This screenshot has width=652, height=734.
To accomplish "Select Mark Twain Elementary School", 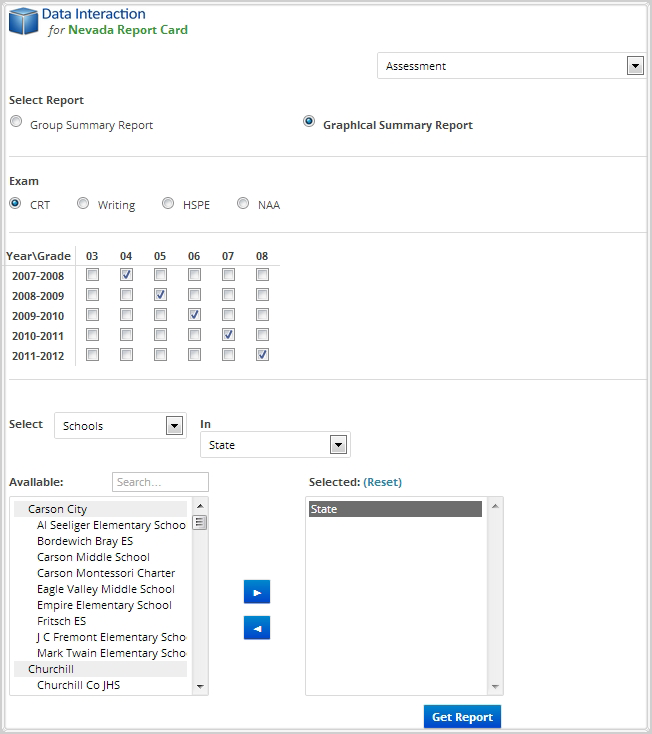I will (x=111, y=653).
